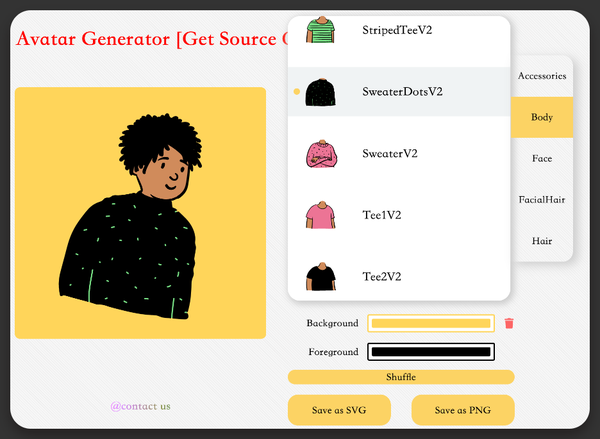Pick the pink Tee1V2 shirt thumbnail
Viewport: 600px width, 439px height.
point(321,215)
